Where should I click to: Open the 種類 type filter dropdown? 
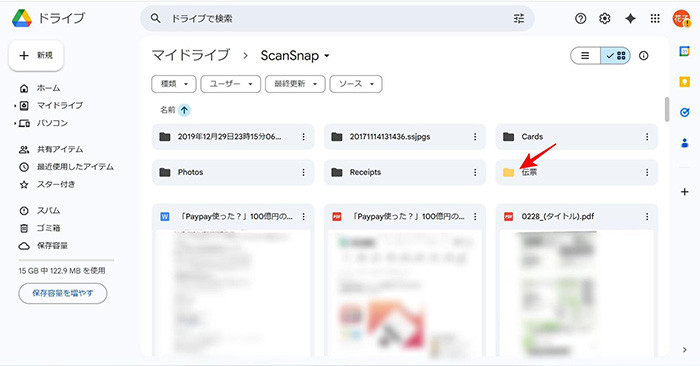click(174, 84)
